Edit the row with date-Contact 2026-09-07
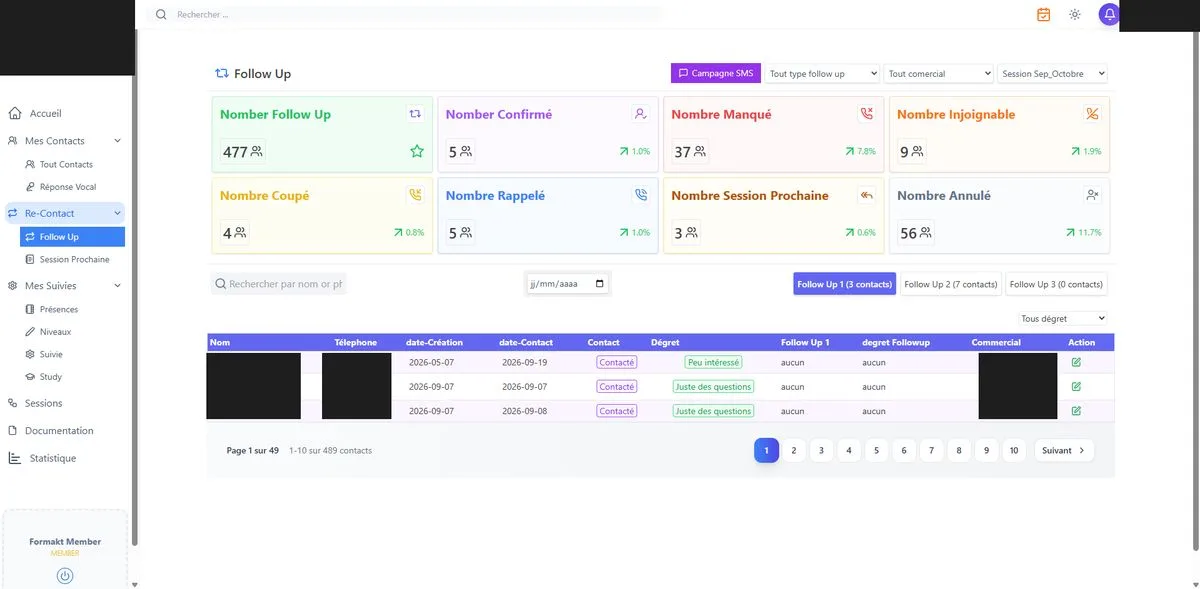Image resolution: width=1200 pixels, height=589 pixels. click(x=1076, y=386)
